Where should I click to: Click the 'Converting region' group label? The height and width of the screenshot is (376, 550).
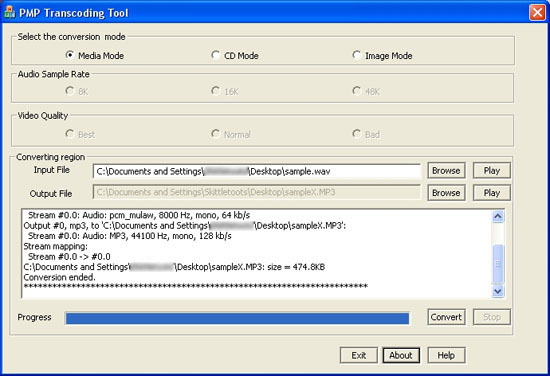pos(51,157)
